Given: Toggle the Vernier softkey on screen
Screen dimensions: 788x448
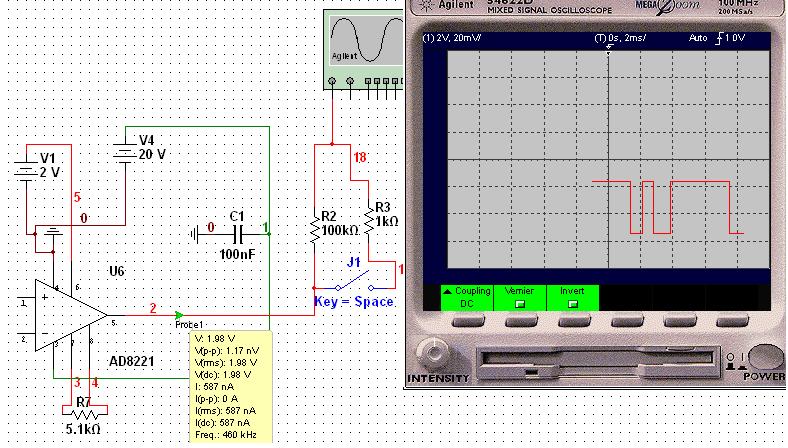Looking at the screenshot, I should coord(519,298).
